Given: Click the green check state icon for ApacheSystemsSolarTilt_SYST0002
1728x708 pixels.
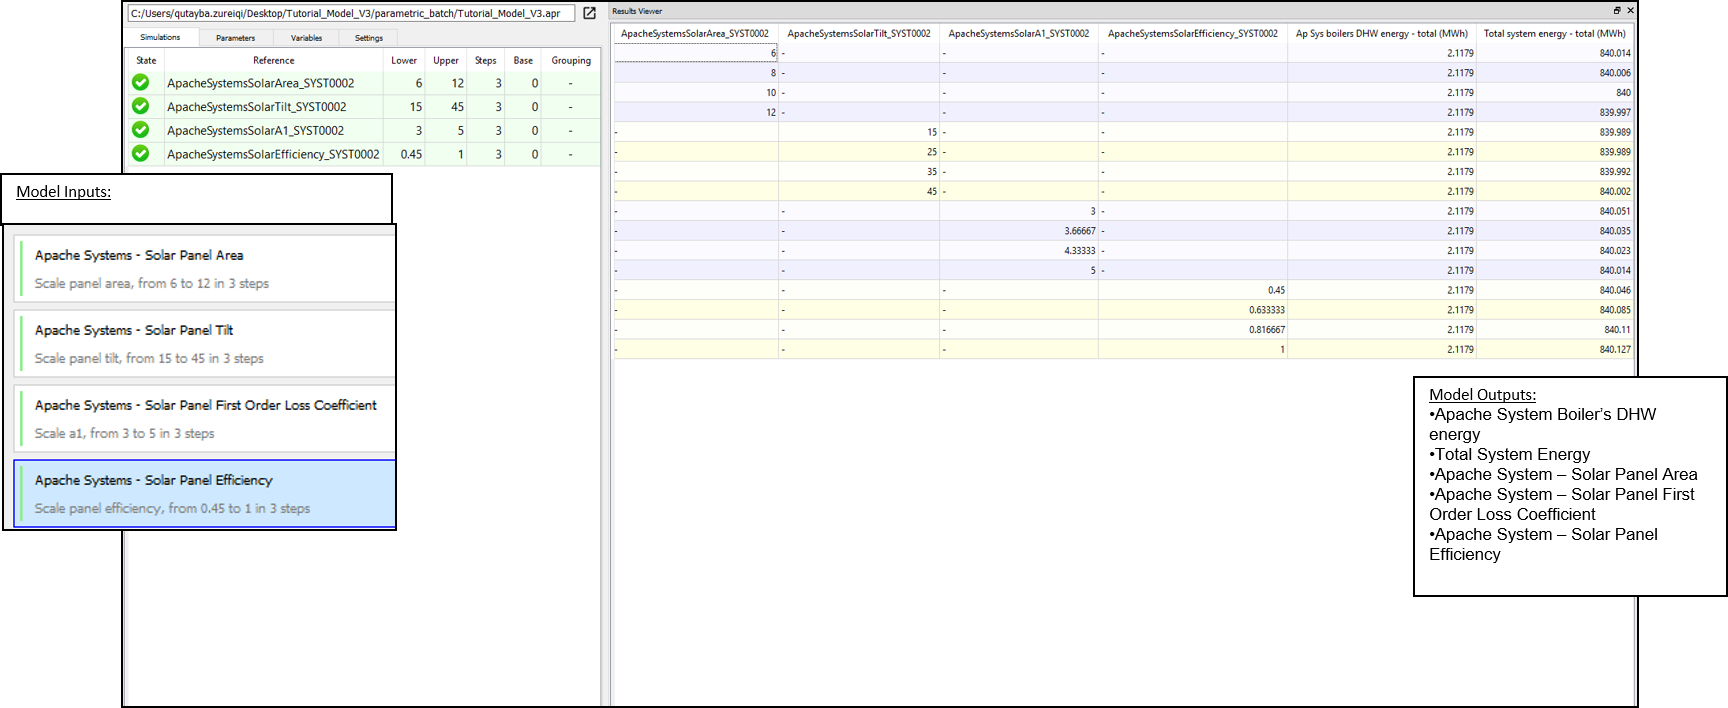Looking at the screenshot, I should [x=141, y=107].
